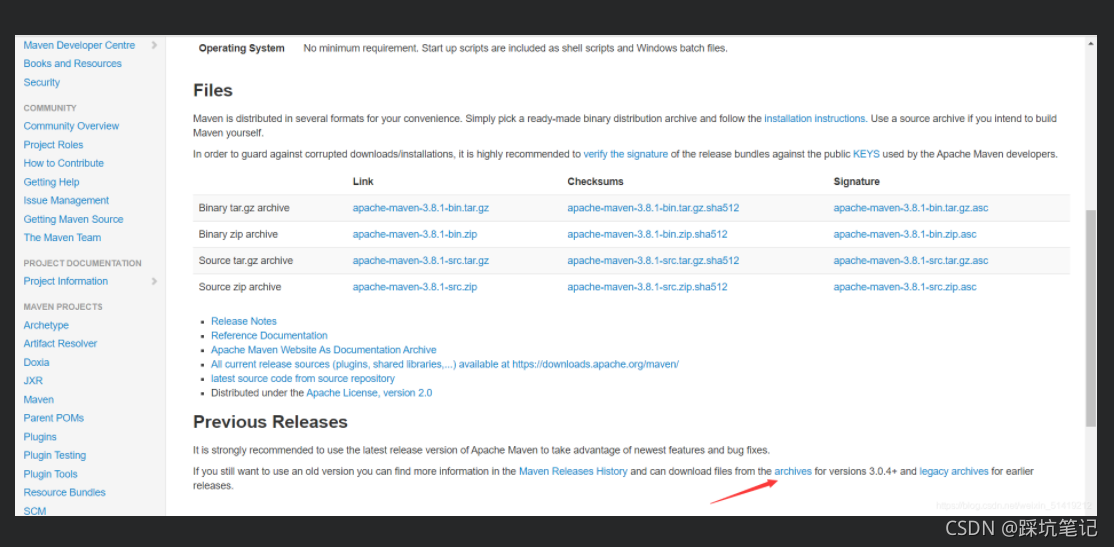Open apache-maven-3.8.1-bin.zip.asc signature
The width and height of the screenshot is (1114, 547).
coord(905,234)
